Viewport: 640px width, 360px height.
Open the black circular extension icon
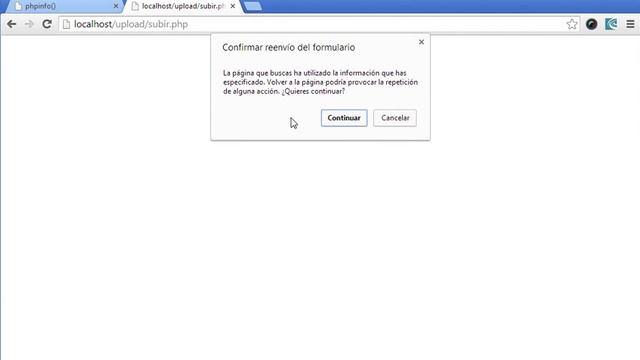point(591,24)
